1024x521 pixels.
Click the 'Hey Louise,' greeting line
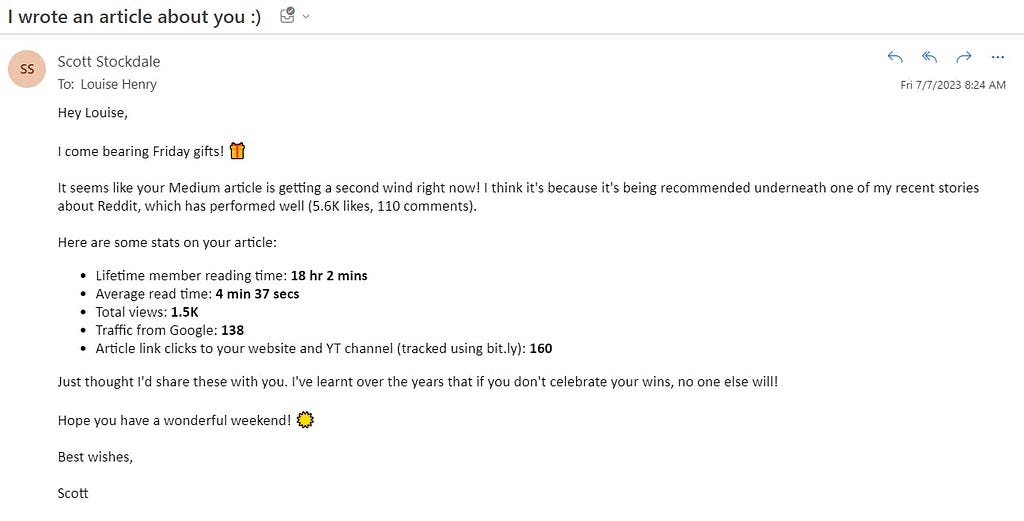tap(93, 113)
